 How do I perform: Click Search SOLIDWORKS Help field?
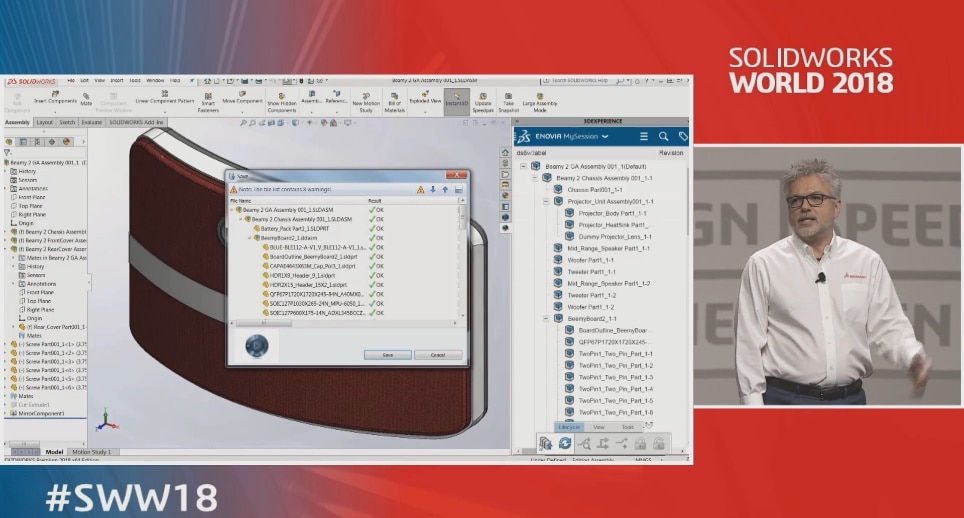coord(579,80)
